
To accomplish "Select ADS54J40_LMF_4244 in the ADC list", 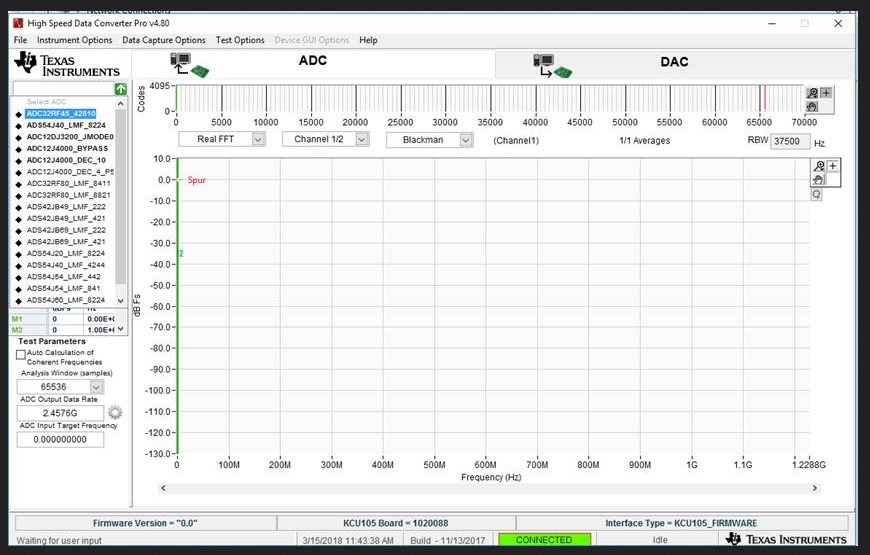I will click(x=66, y=265).
